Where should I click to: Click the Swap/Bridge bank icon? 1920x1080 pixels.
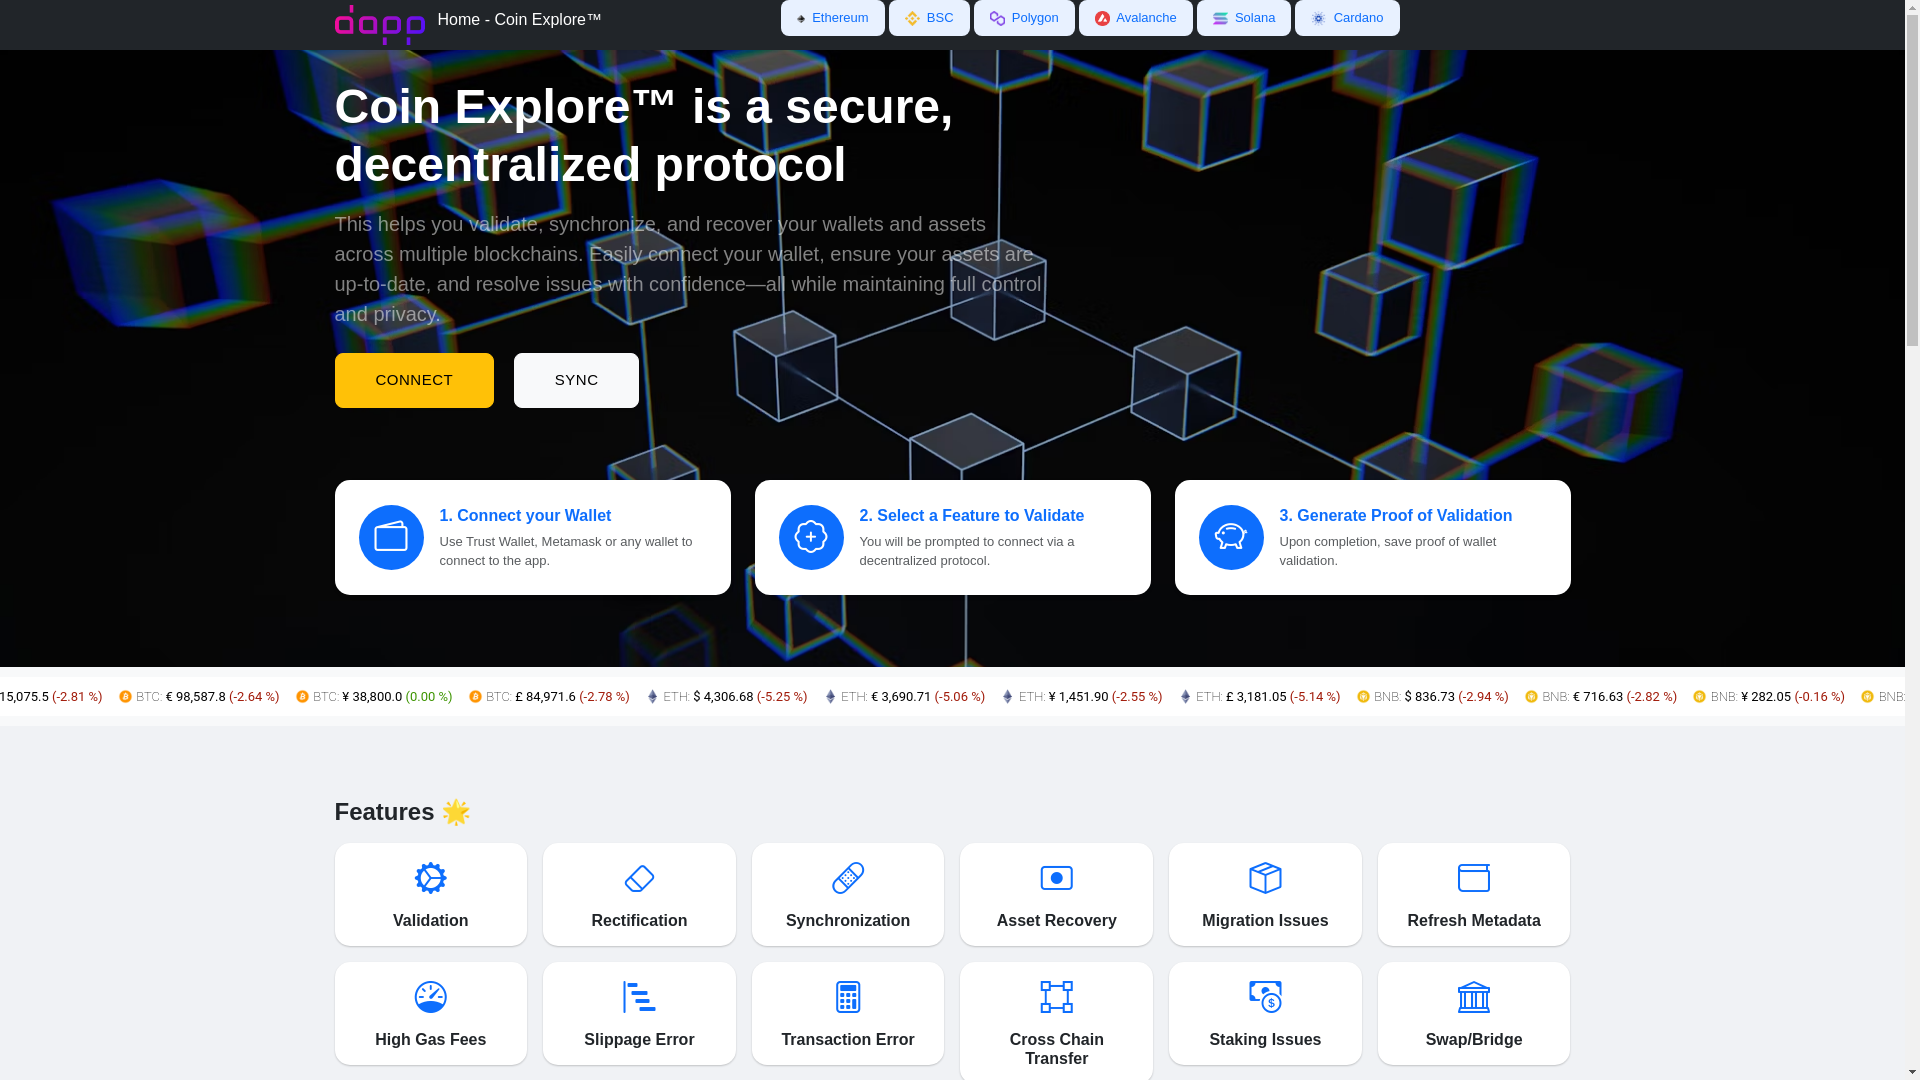point(1474,997)
